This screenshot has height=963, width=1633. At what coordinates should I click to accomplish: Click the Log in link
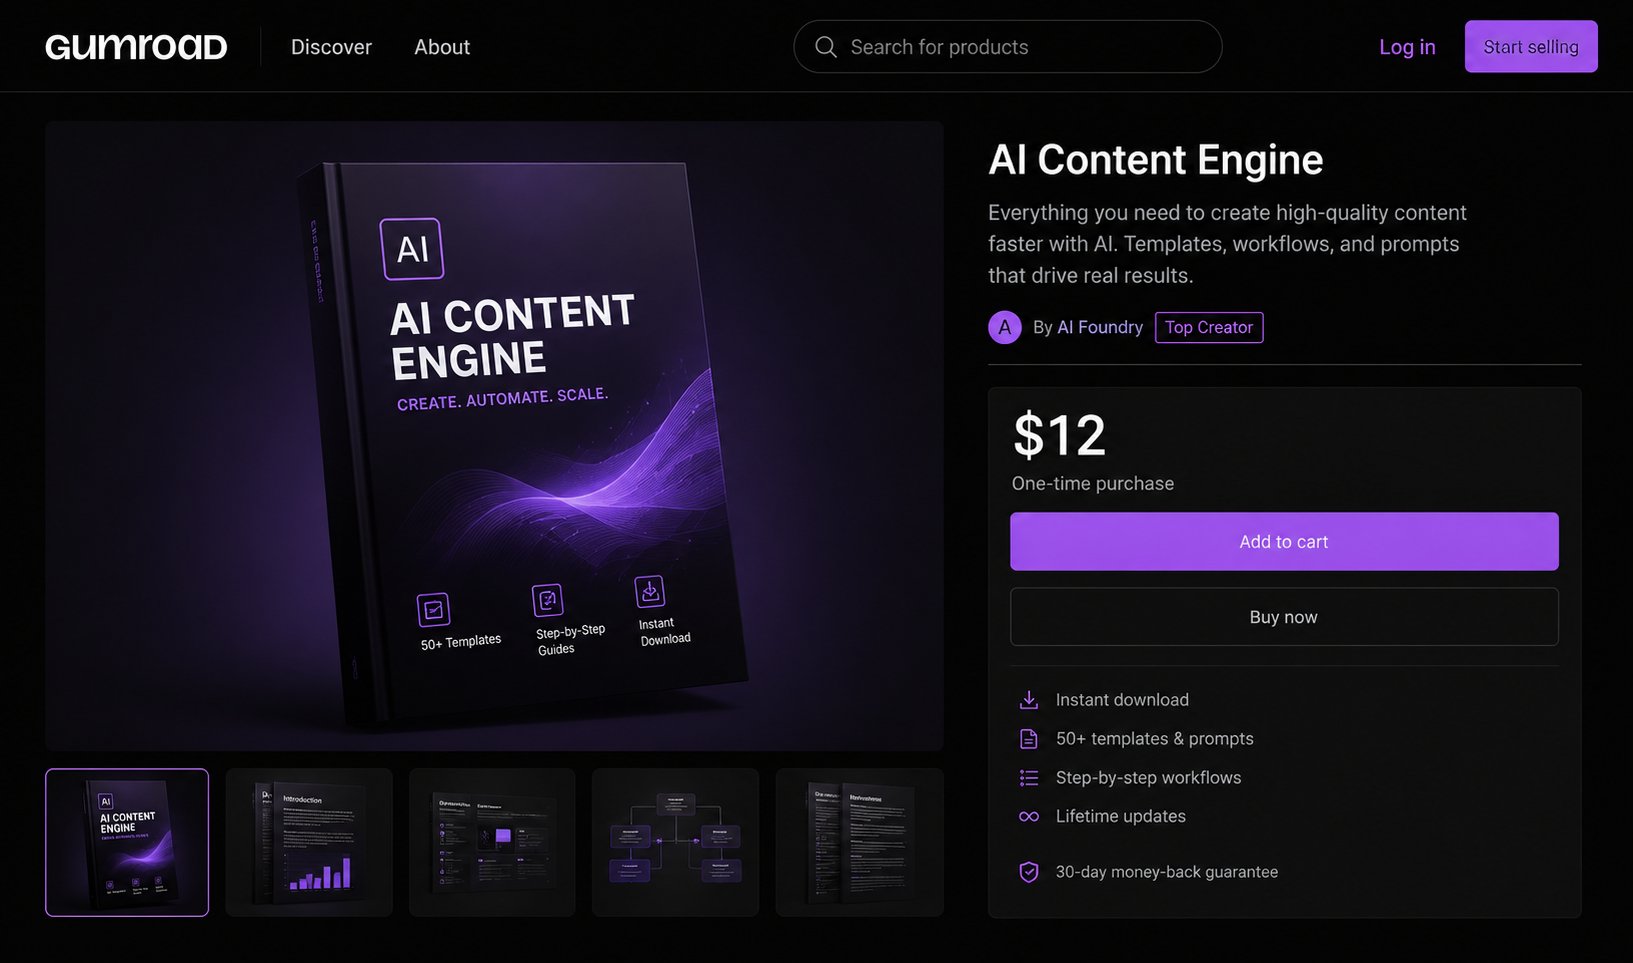coord(1407,47)
